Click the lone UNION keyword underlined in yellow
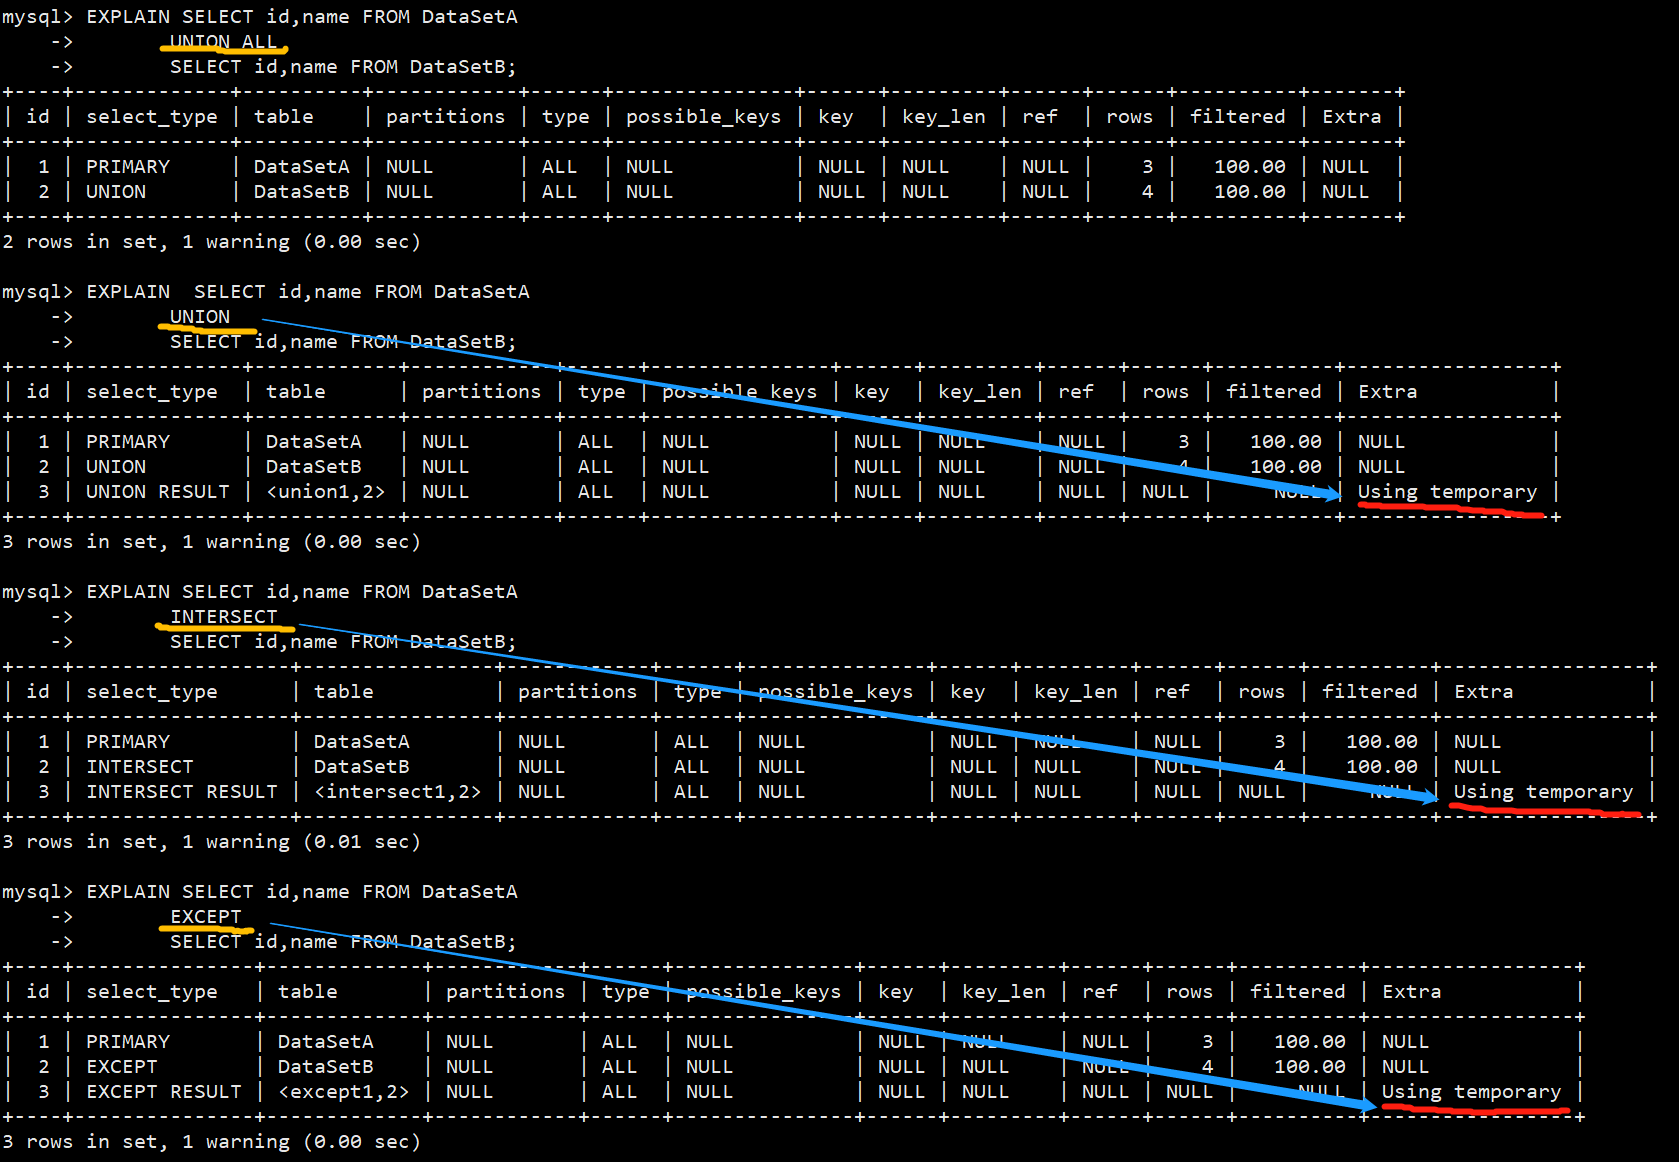Viewport: 1679px width, 1162px height. [200, 317]
